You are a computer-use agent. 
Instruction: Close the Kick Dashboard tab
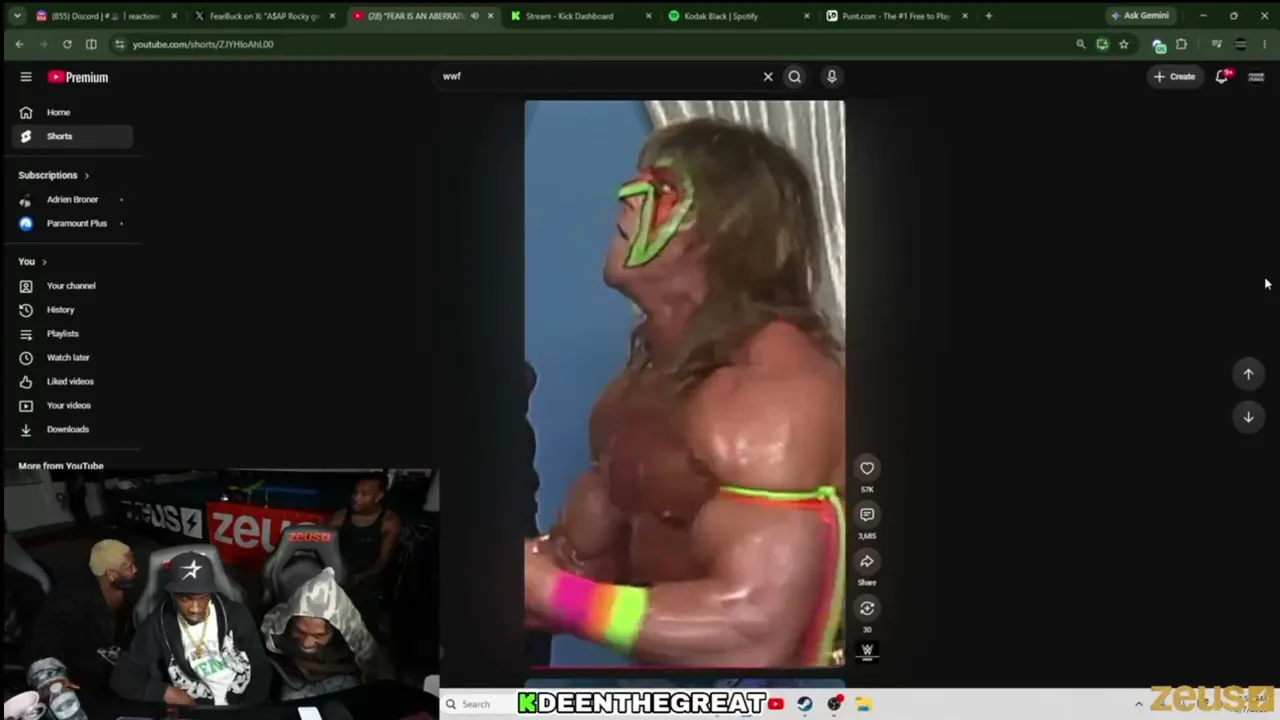click(648, 16)
